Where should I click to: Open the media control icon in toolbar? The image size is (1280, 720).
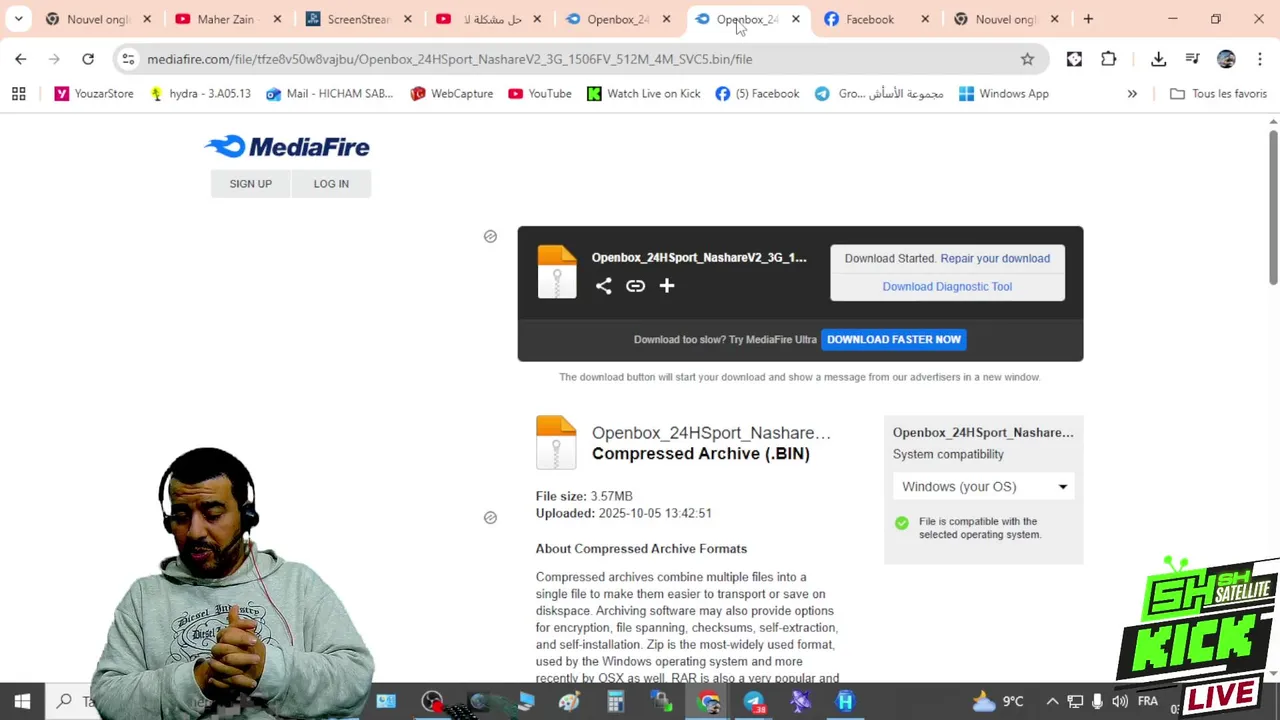coord(1192,59)
